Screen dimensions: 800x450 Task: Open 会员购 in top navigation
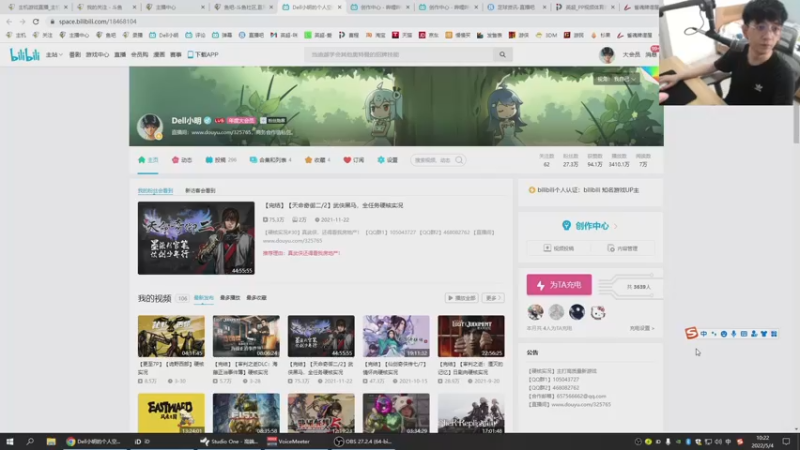pos(139,55)
